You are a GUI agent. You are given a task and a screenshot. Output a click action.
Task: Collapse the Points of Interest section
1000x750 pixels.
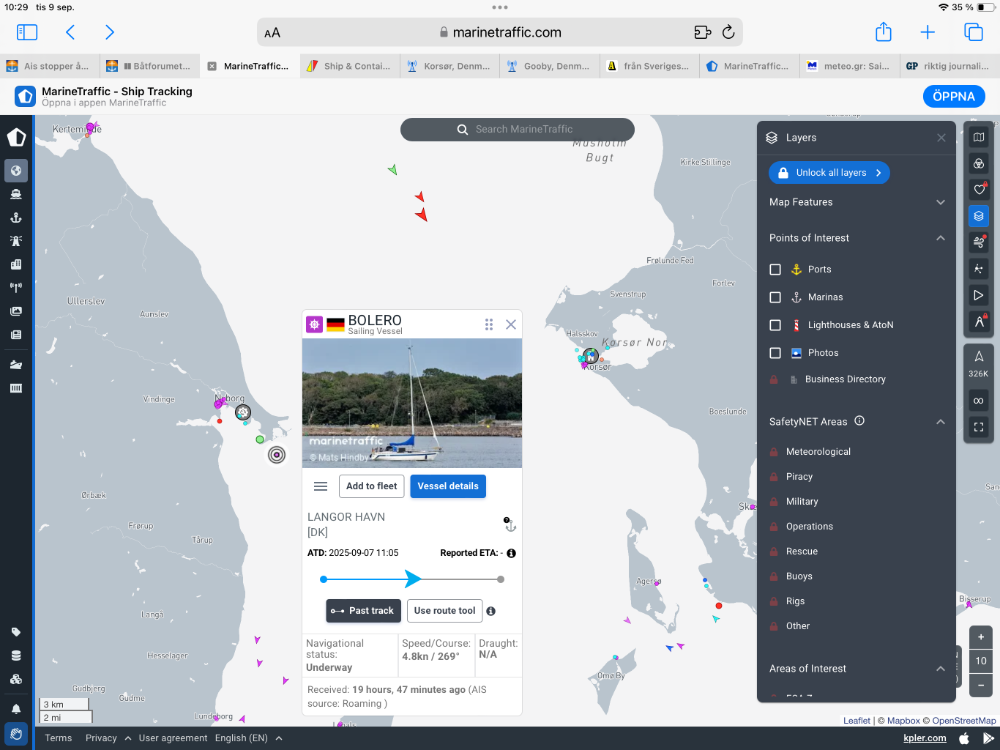pyautogui.click(x=857, y=238)
